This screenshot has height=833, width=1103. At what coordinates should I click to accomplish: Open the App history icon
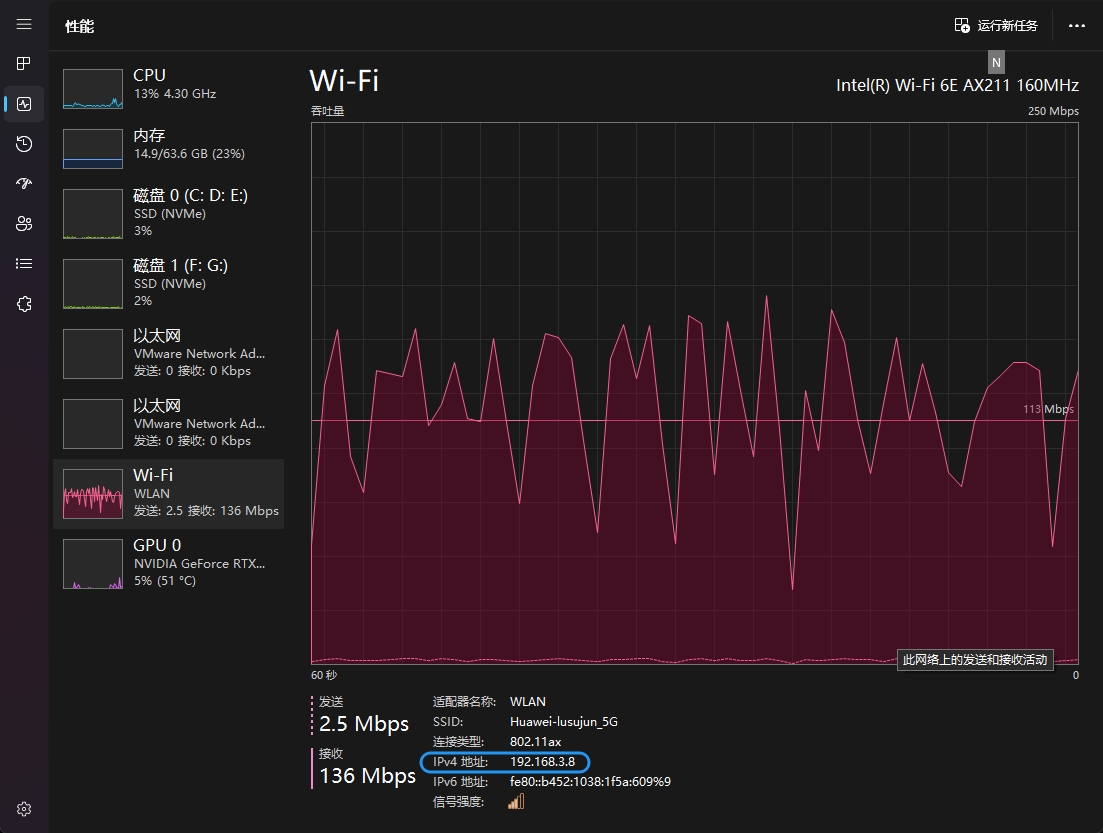pyautogui.click(x=24, y=144)
